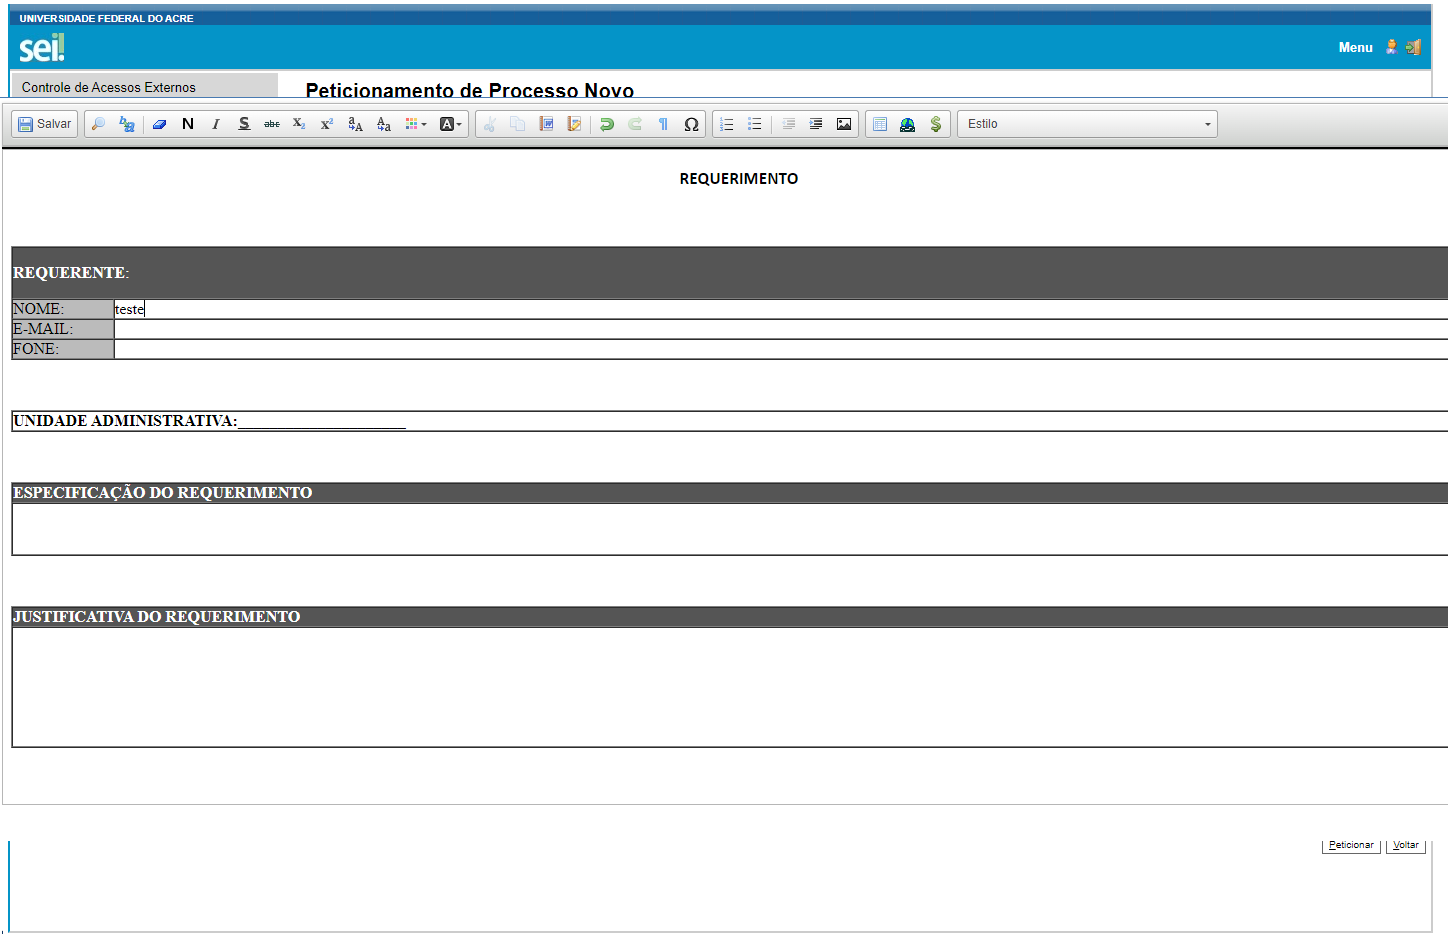Viewport: 1448px width, 939px height.
Task: Toggle bold (N) formatting
Action: (188, 124)
